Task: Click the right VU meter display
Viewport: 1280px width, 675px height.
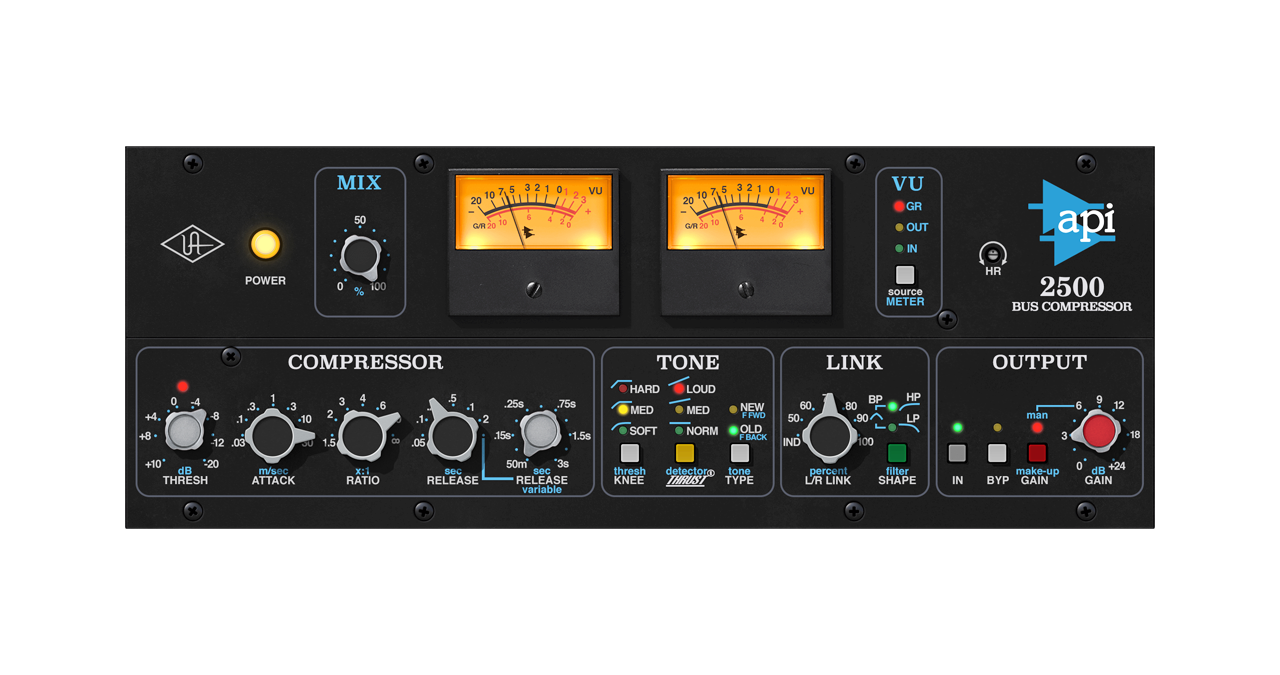Action: [x=746, y=213]
